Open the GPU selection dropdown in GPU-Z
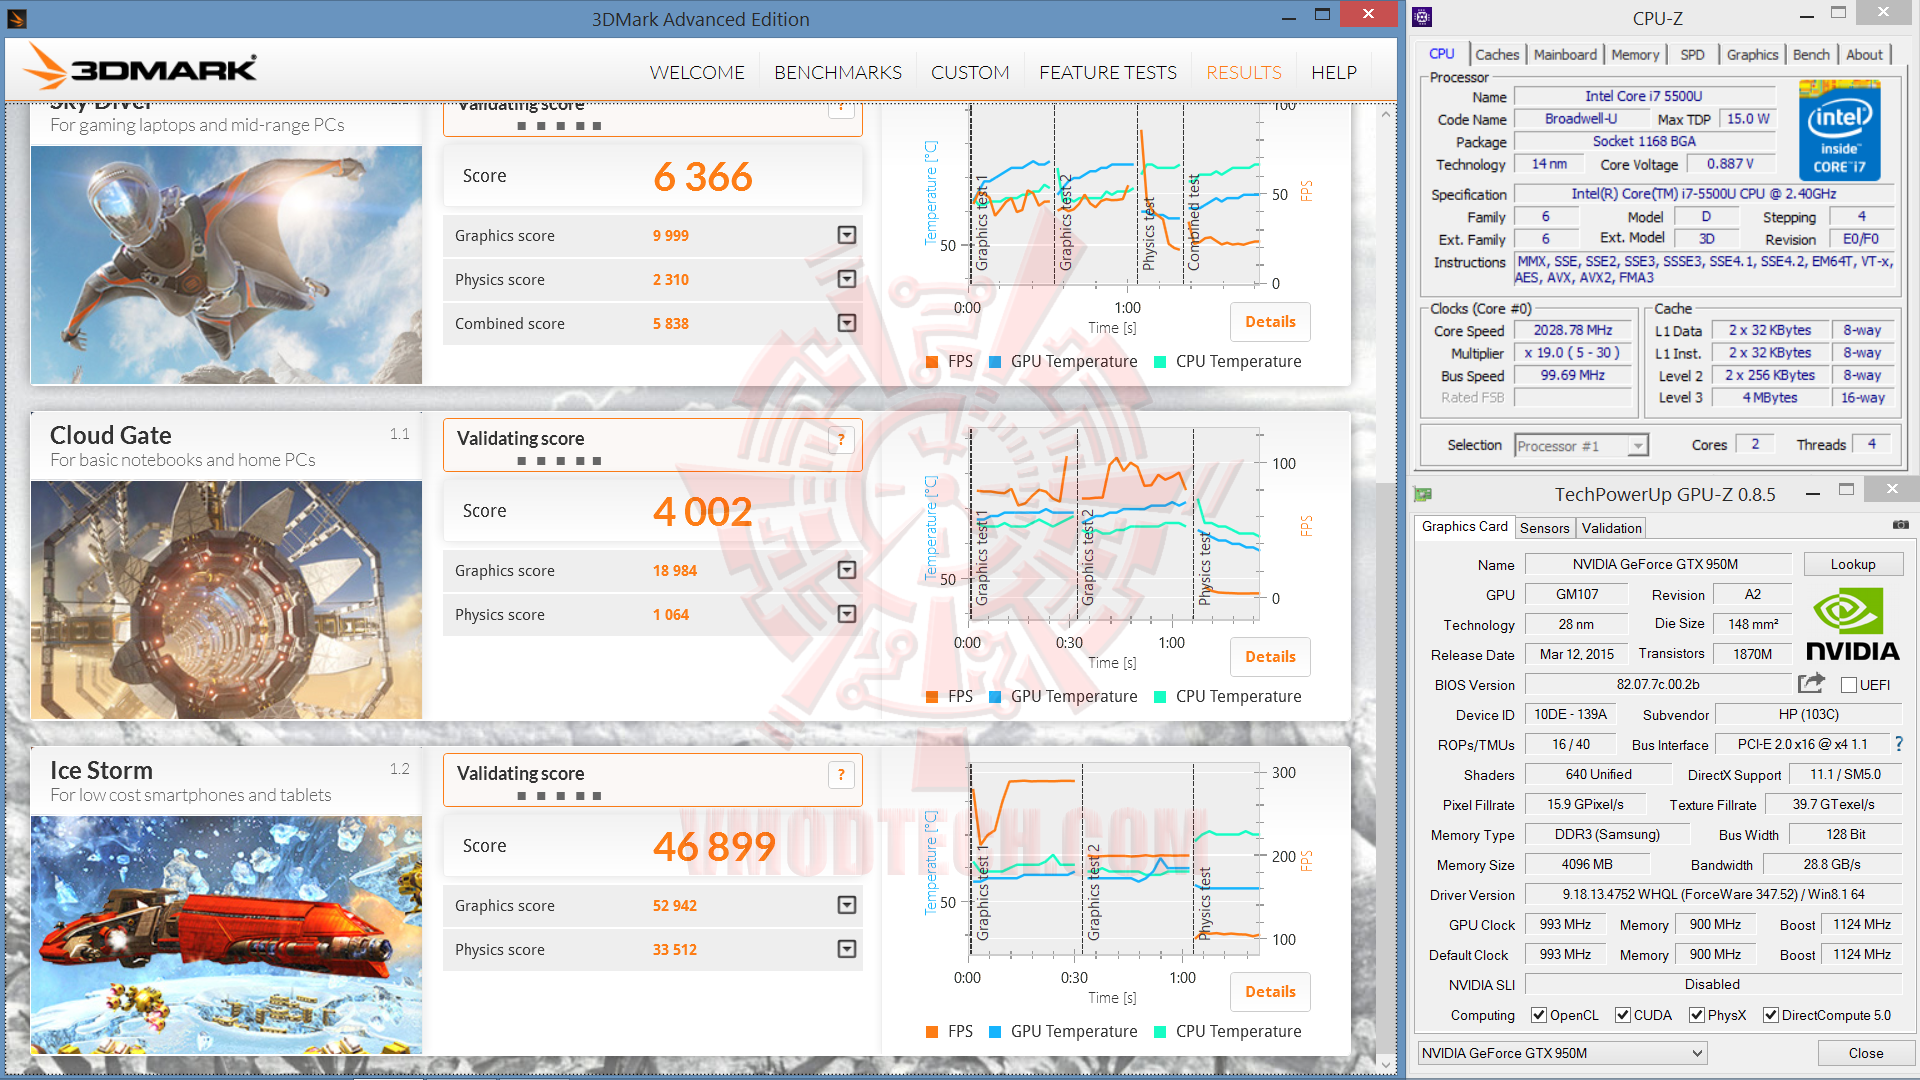Viewport: 1920px width, 1080px height. click(1562, 1053)
